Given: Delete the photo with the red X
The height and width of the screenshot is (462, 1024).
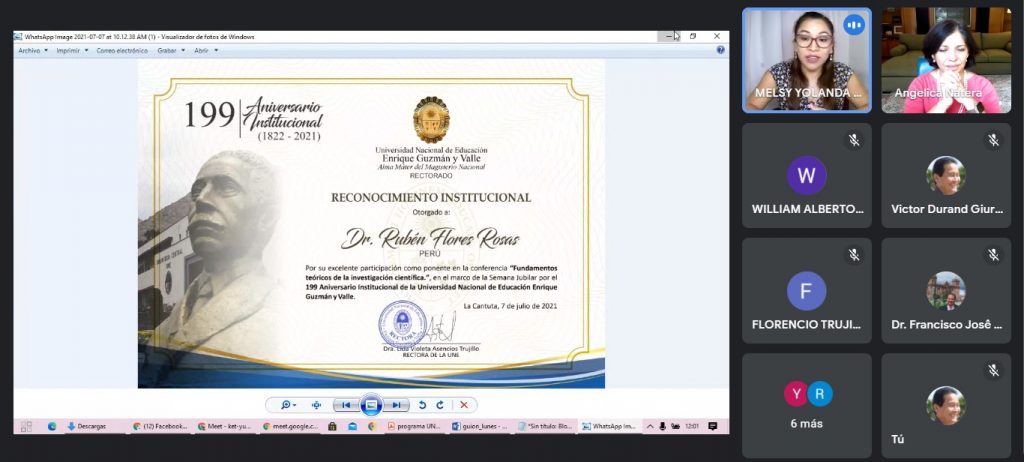Looking at the screenshot, I should 464,405.
